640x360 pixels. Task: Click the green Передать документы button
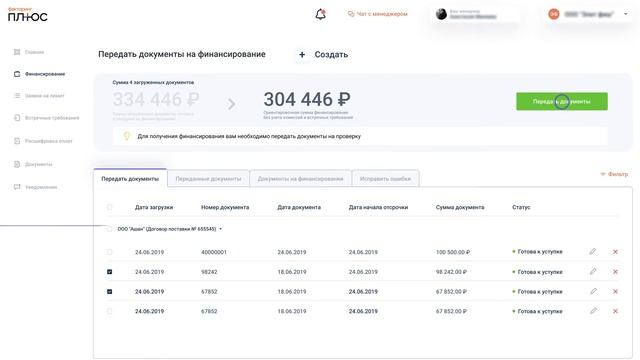click(x=562, y=101)
